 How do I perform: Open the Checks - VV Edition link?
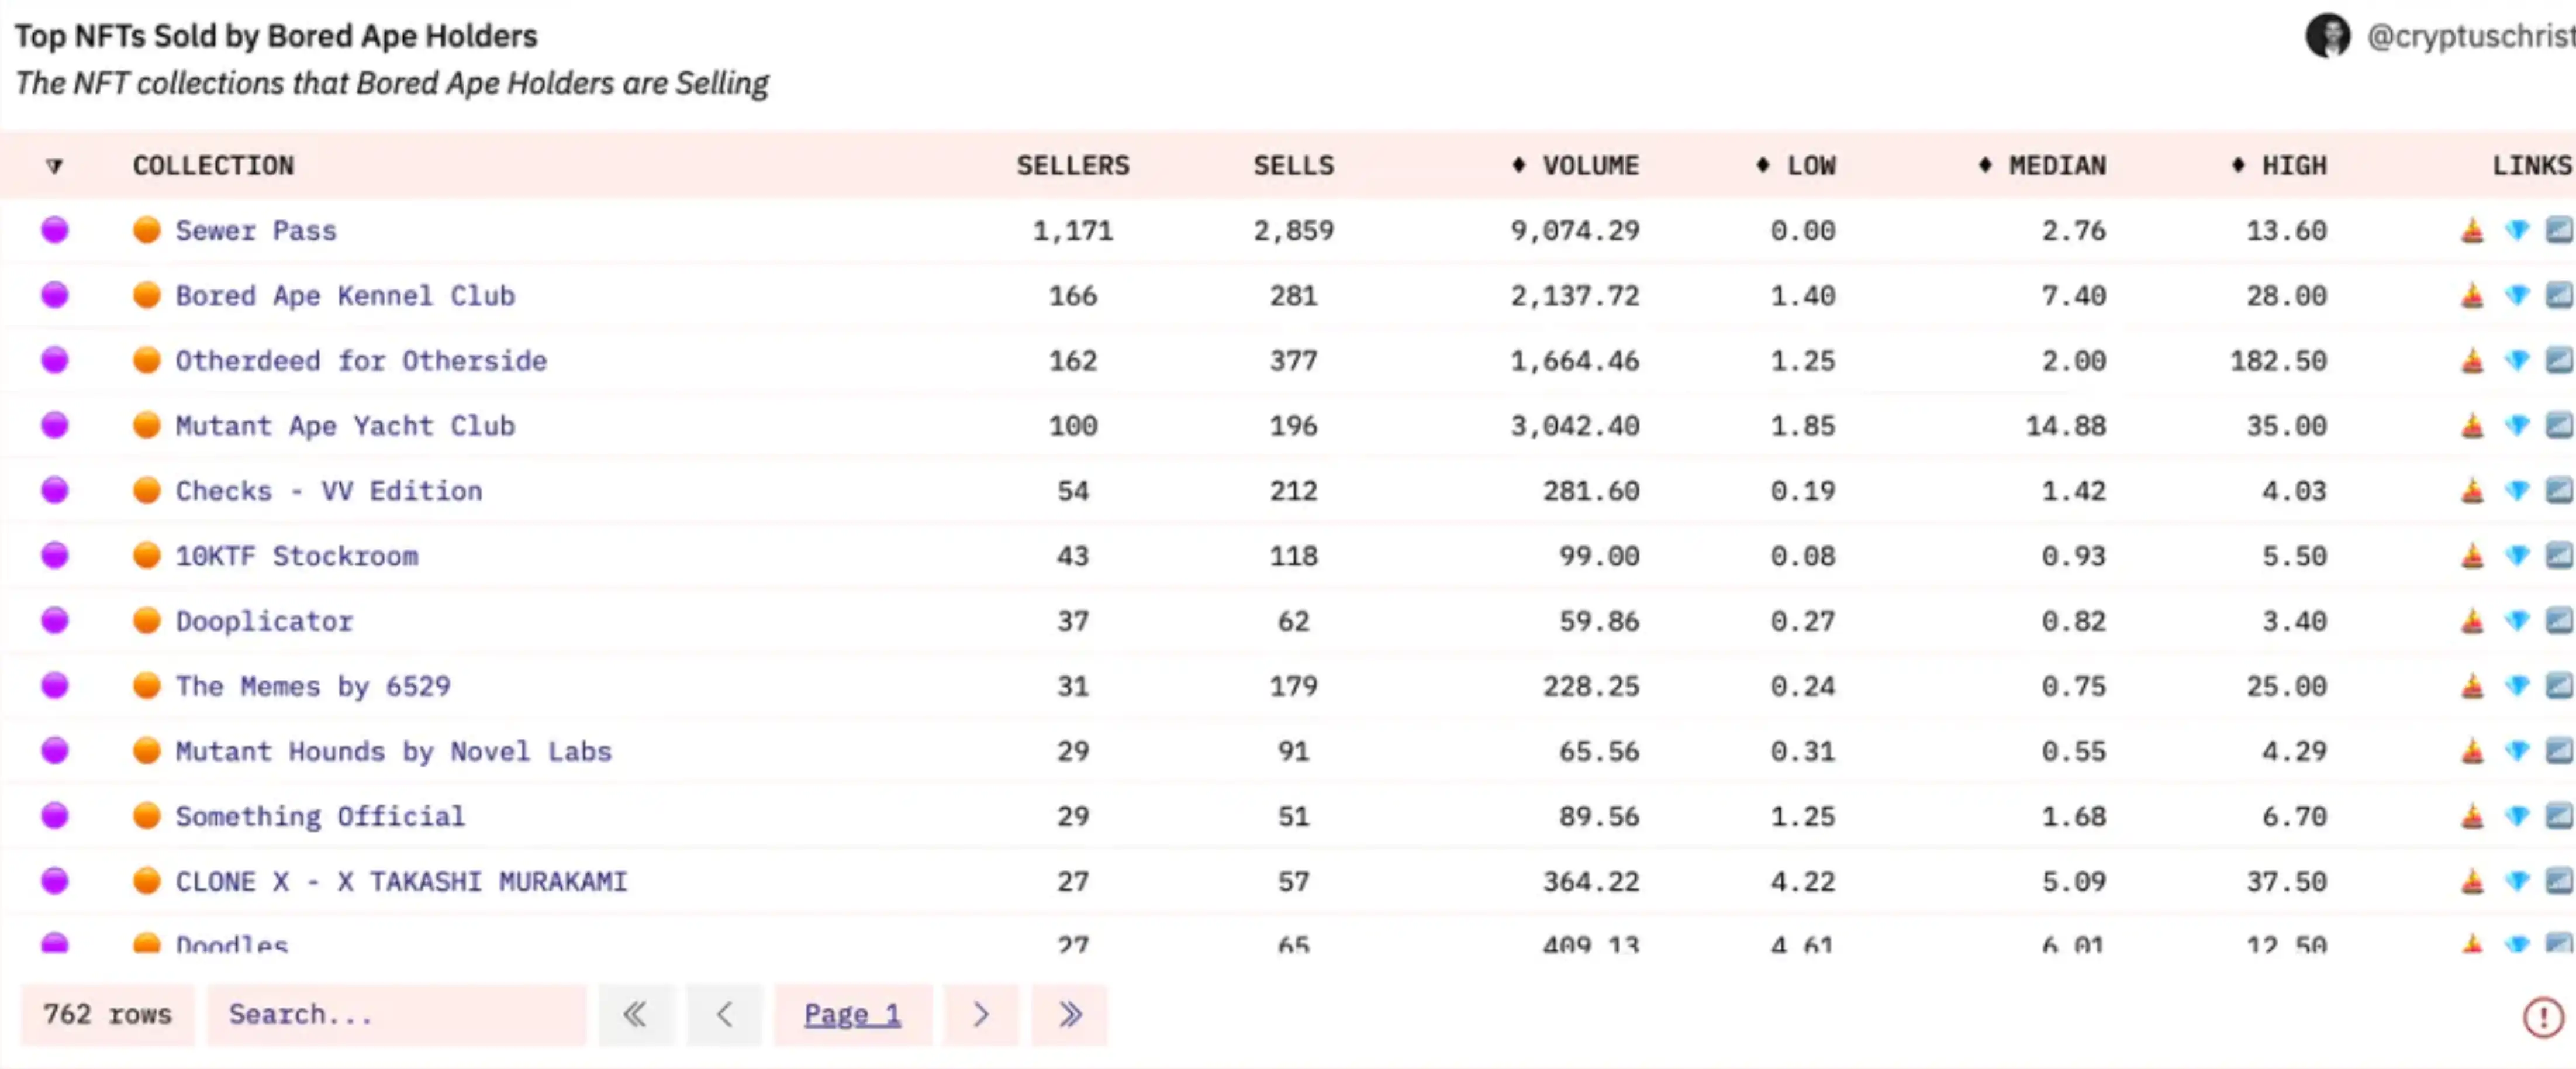pos(329,491)
